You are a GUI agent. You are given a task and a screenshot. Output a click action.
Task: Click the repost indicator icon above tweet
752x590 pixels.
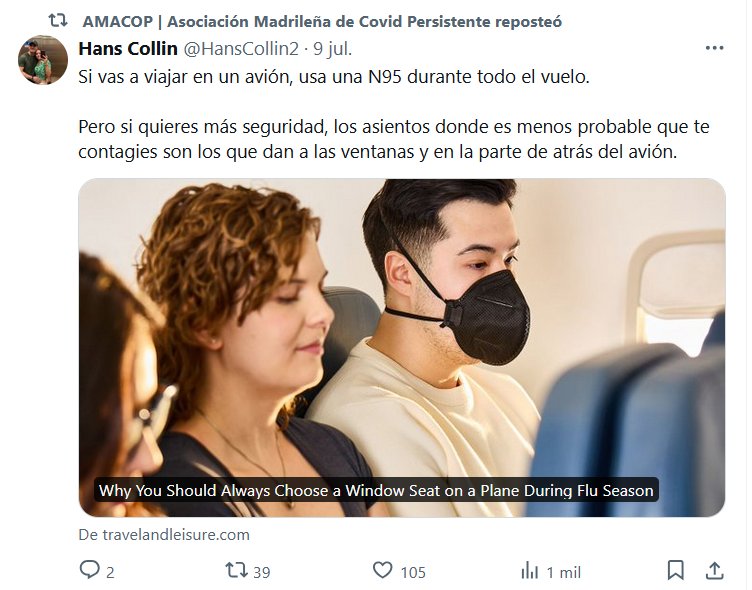(58, 21)
